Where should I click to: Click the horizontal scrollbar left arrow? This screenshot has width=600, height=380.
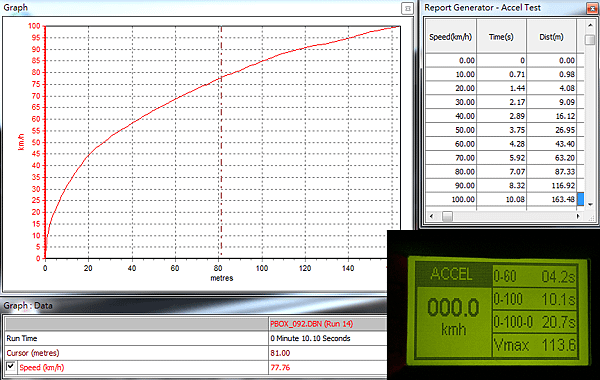click(x=432, y=216)
